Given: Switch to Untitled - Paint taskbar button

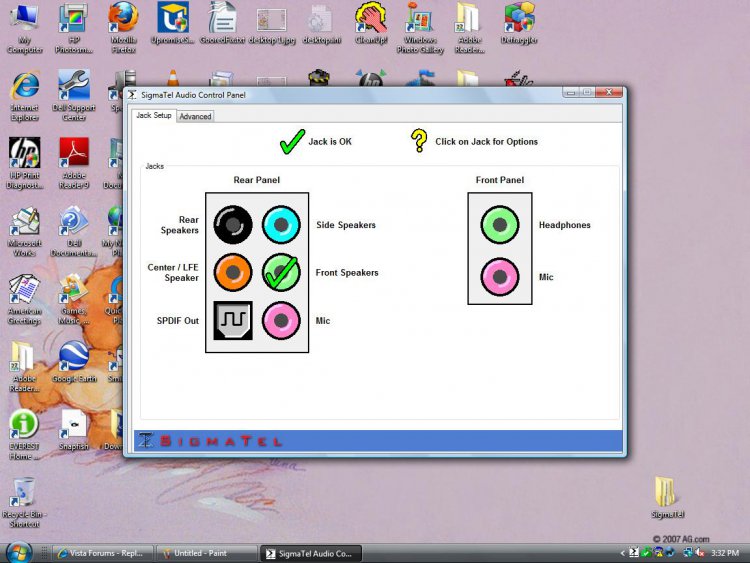Looking at the screenshot, I should [207, 553].
